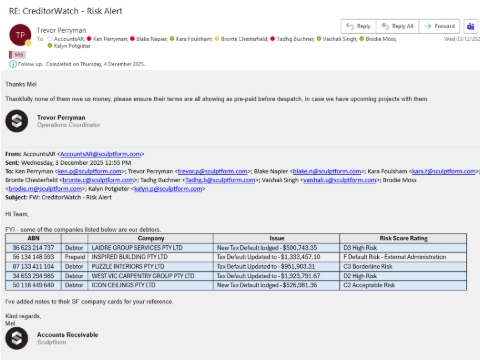
Task: Click the TP sender avatar
Action: pyautogui.click(x=20, y=35)
